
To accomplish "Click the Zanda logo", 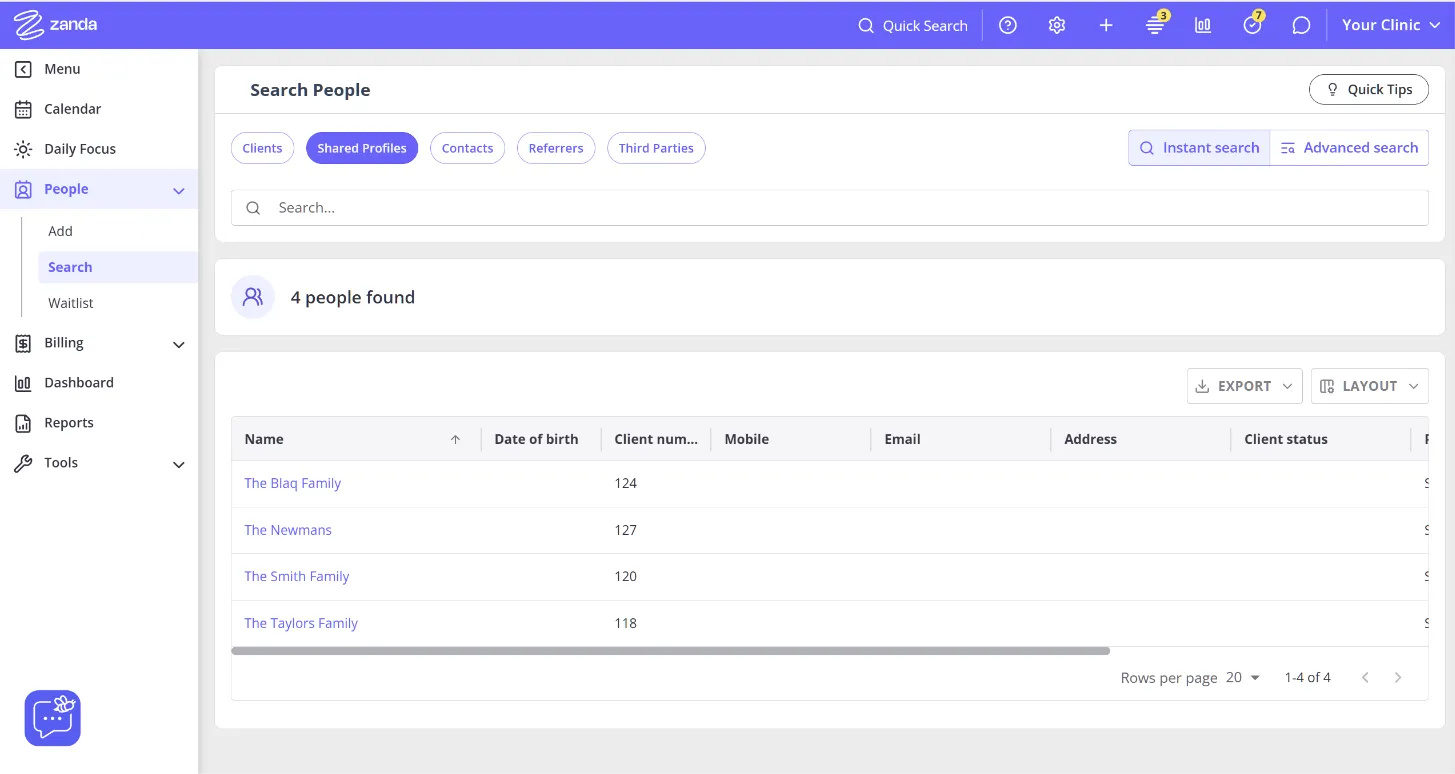I will click(56, 25).
